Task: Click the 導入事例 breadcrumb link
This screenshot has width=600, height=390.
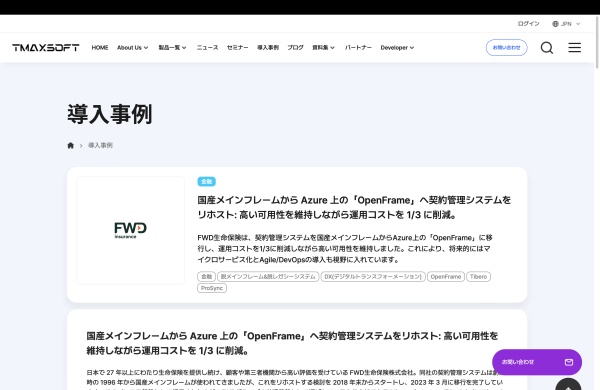Action: 100,145
